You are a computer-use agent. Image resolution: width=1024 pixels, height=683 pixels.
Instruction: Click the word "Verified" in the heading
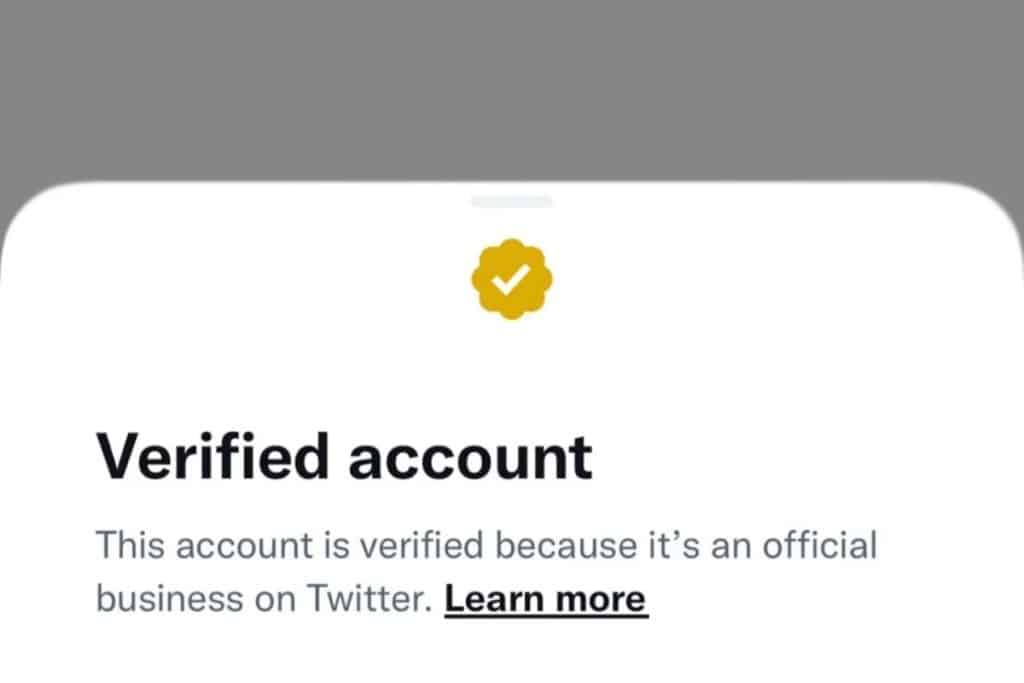(x=211, y=456)
